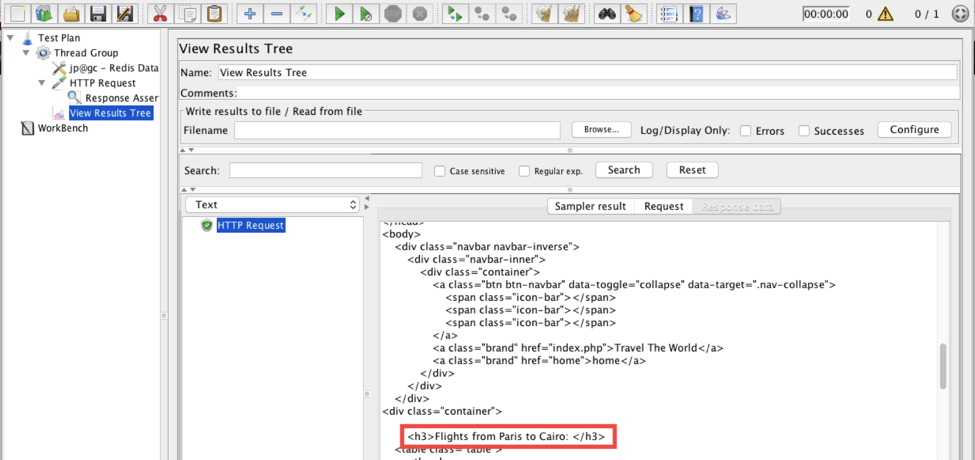This screenshot has width=975, height=460.
Task: Click Remote Shutdown All icon
Action: (509, 12)
